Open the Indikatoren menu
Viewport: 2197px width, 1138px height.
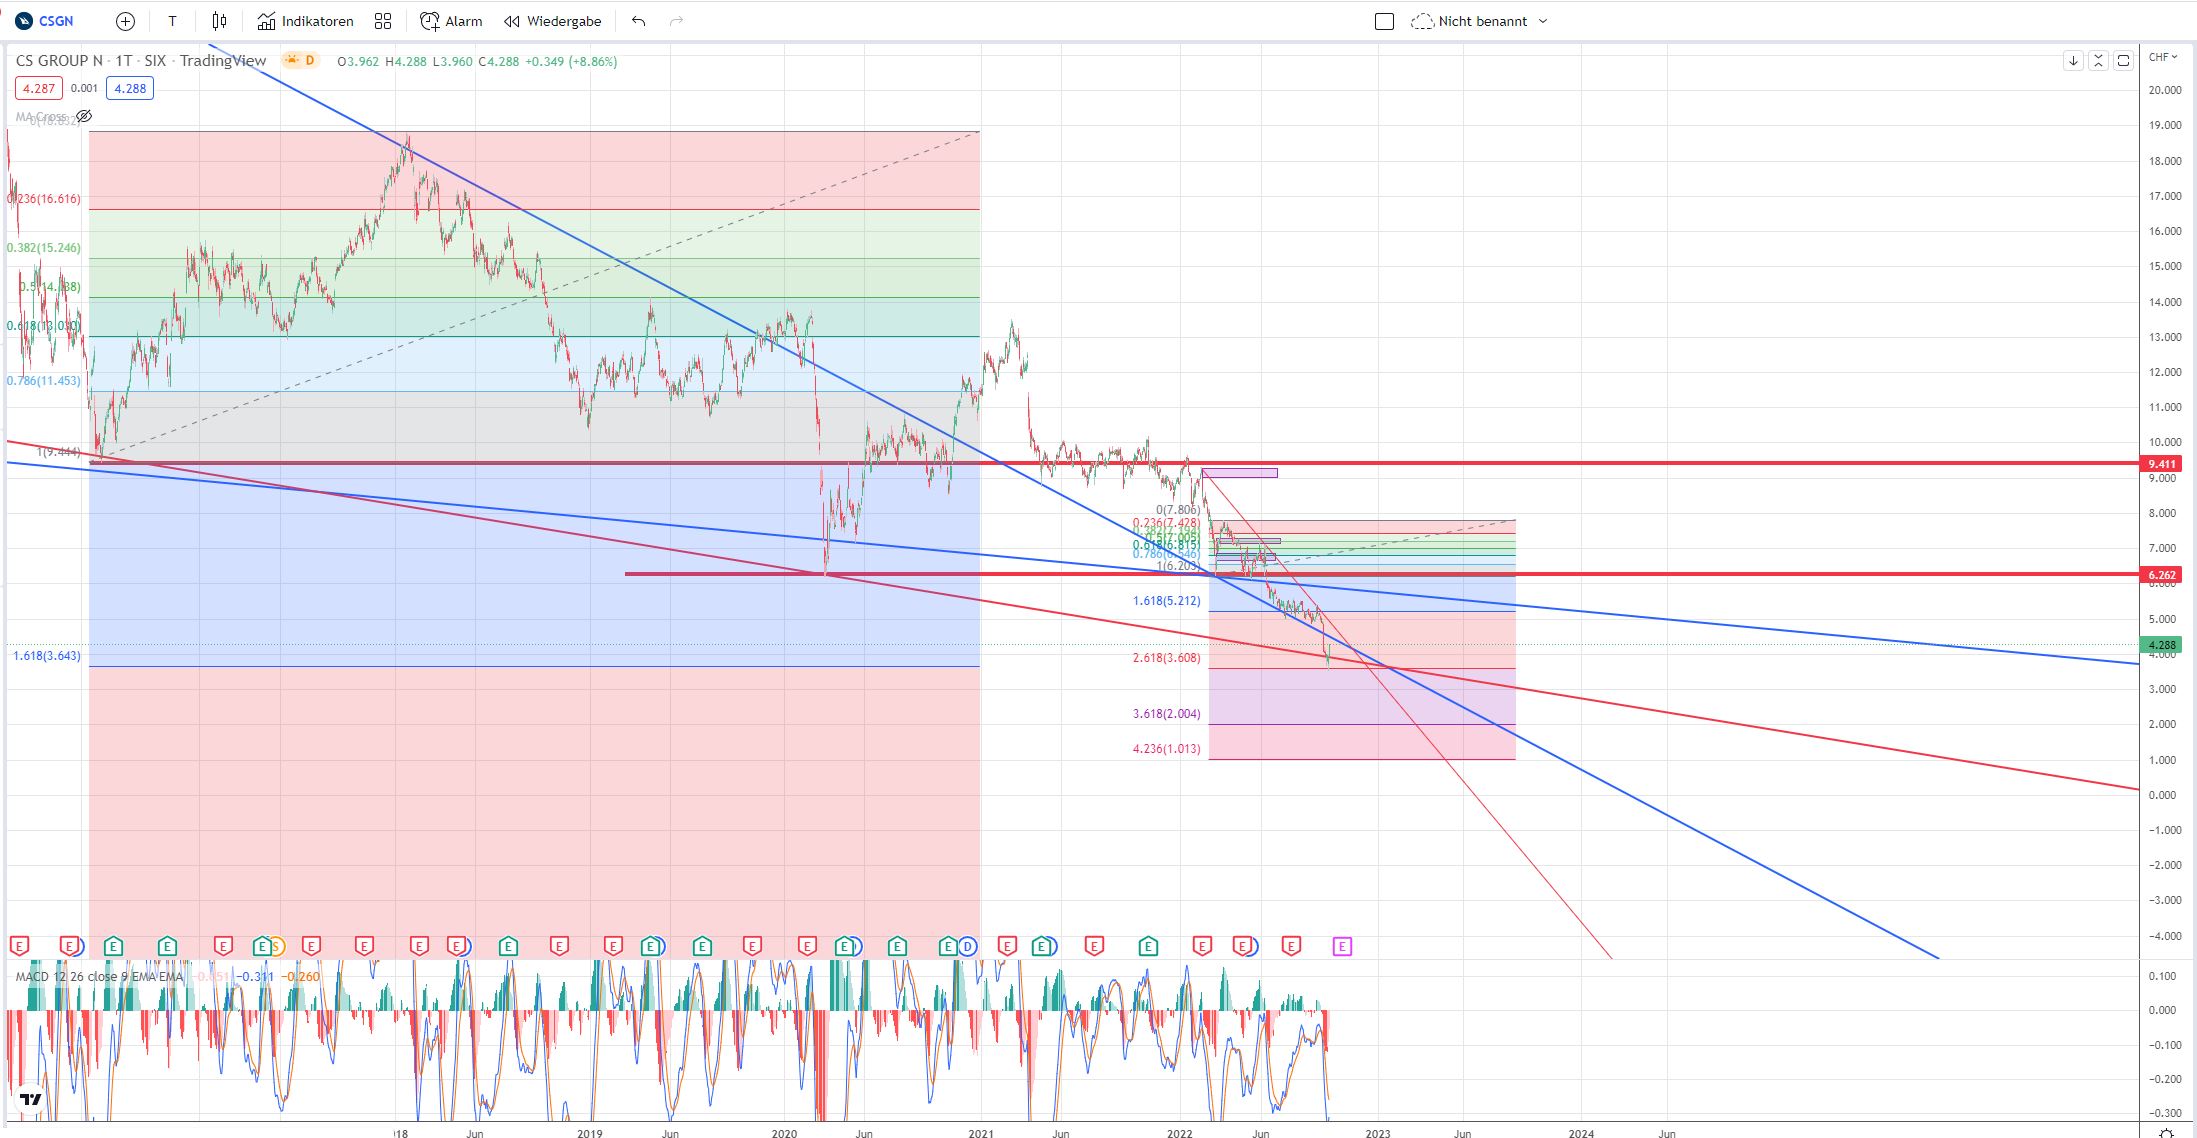point(305,21)
